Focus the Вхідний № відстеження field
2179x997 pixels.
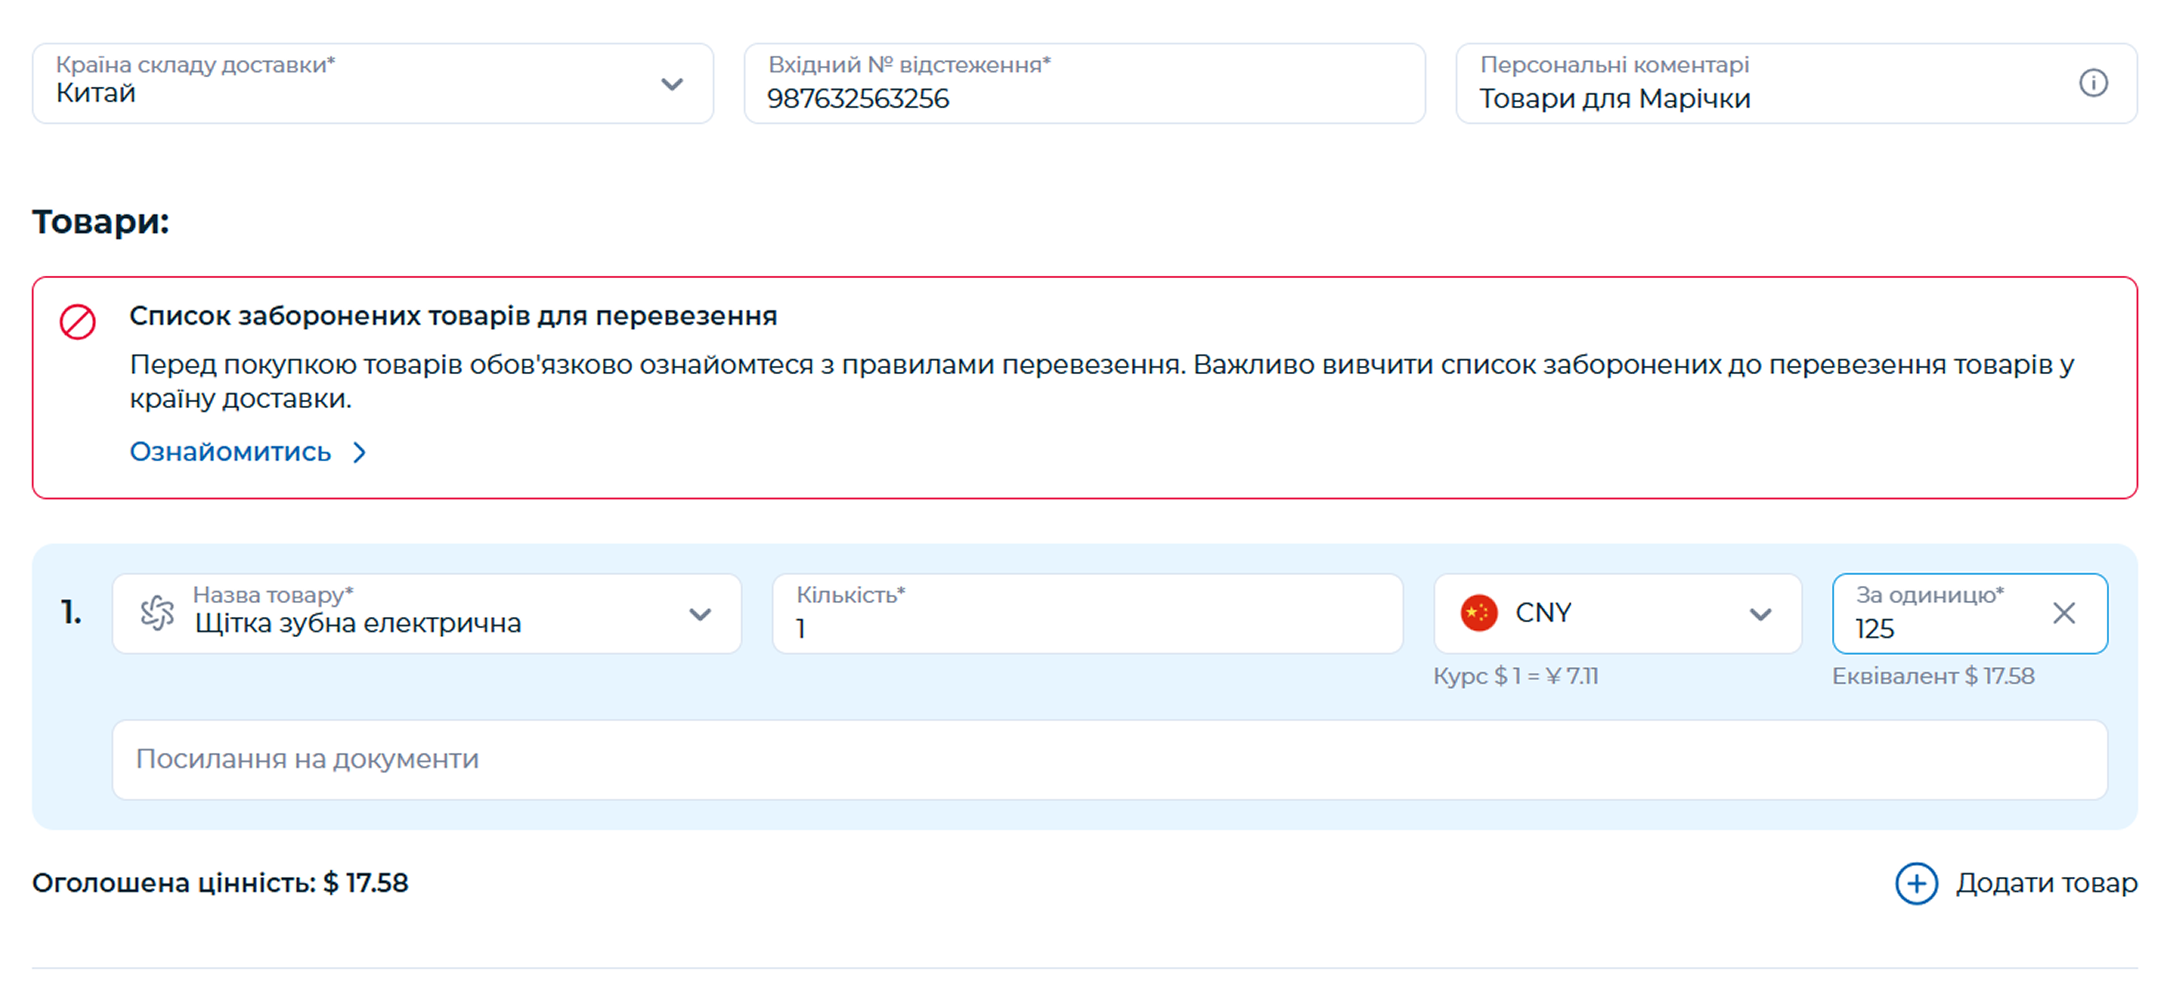pyautogui.click(x=1084, y=98)
